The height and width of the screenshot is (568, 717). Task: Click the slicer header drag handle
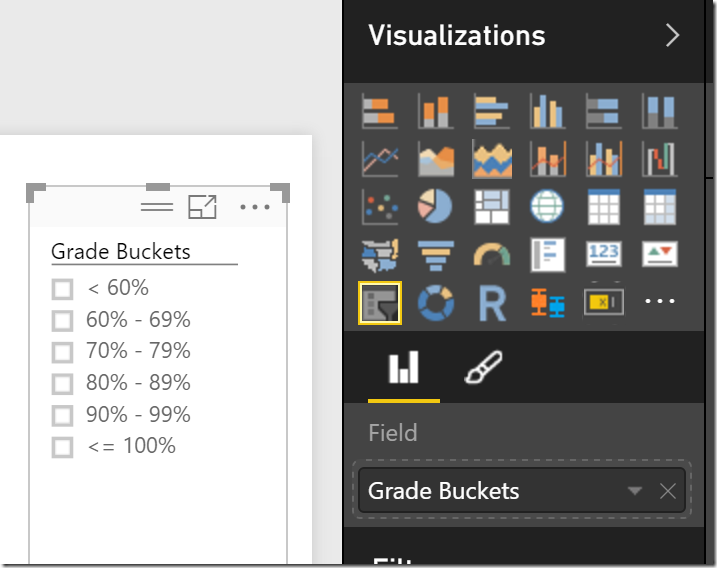pos(157,207)
